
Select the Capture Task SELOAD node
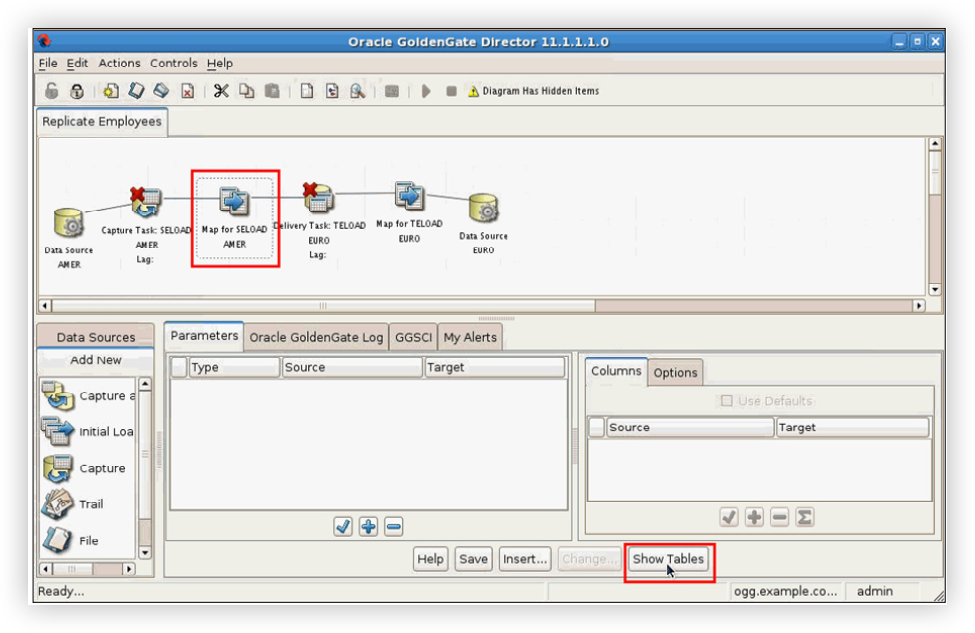[146, 202]
